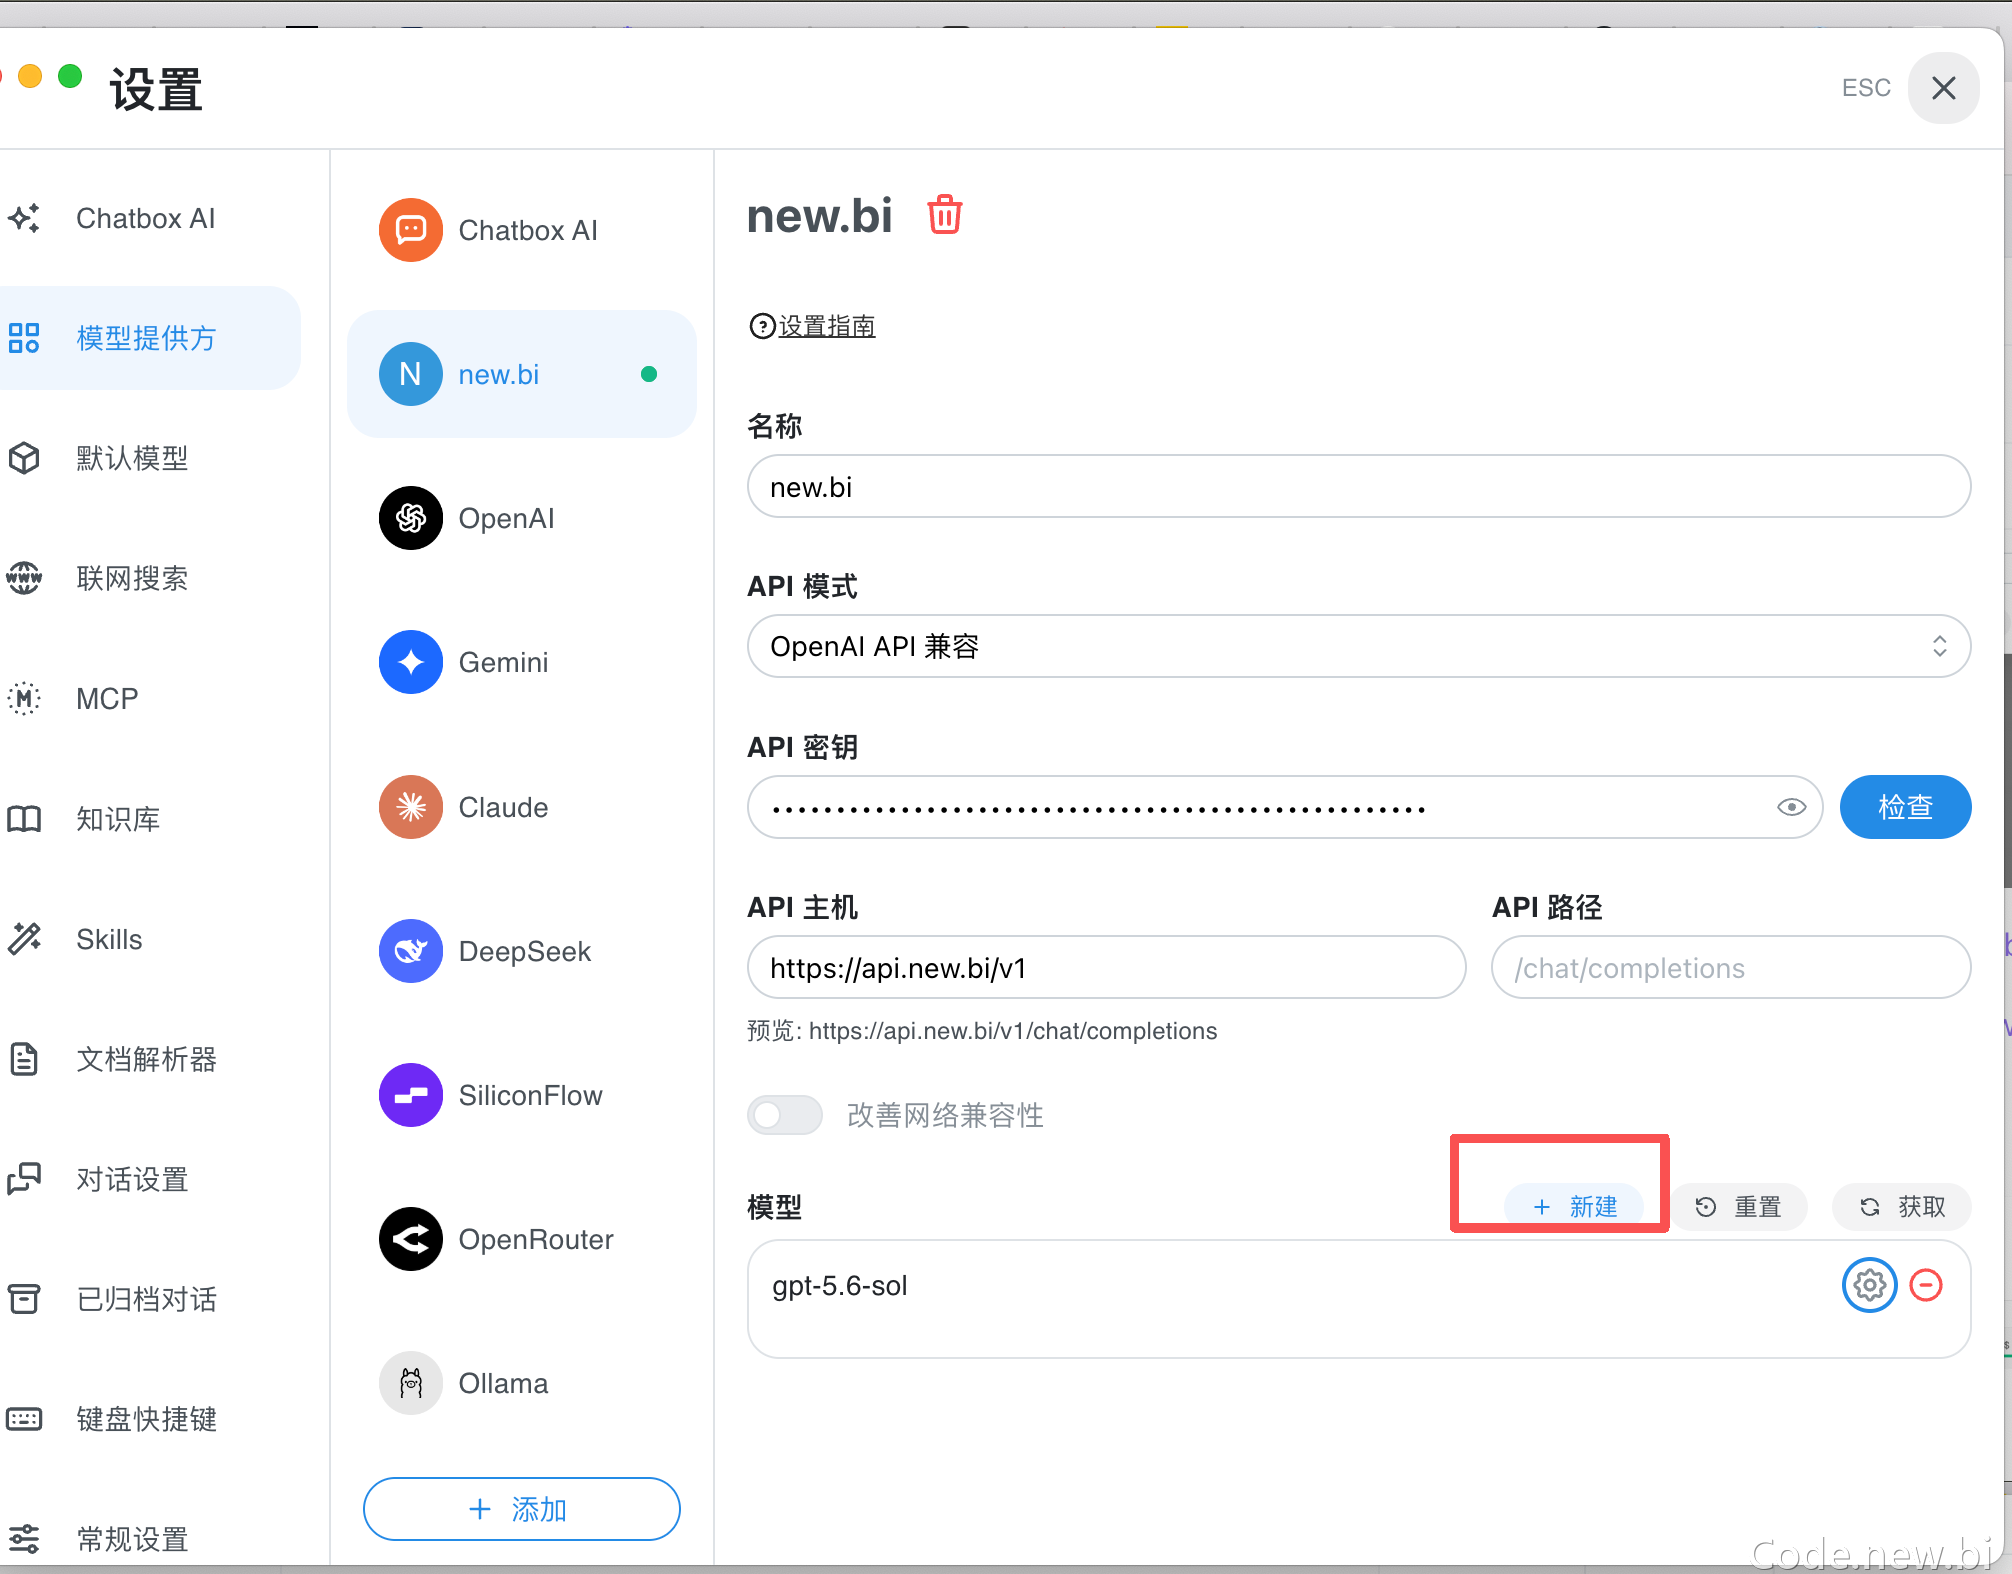Click the MCP sidebar icon
2012x1574 pixels.
click(x=24, y=698)
